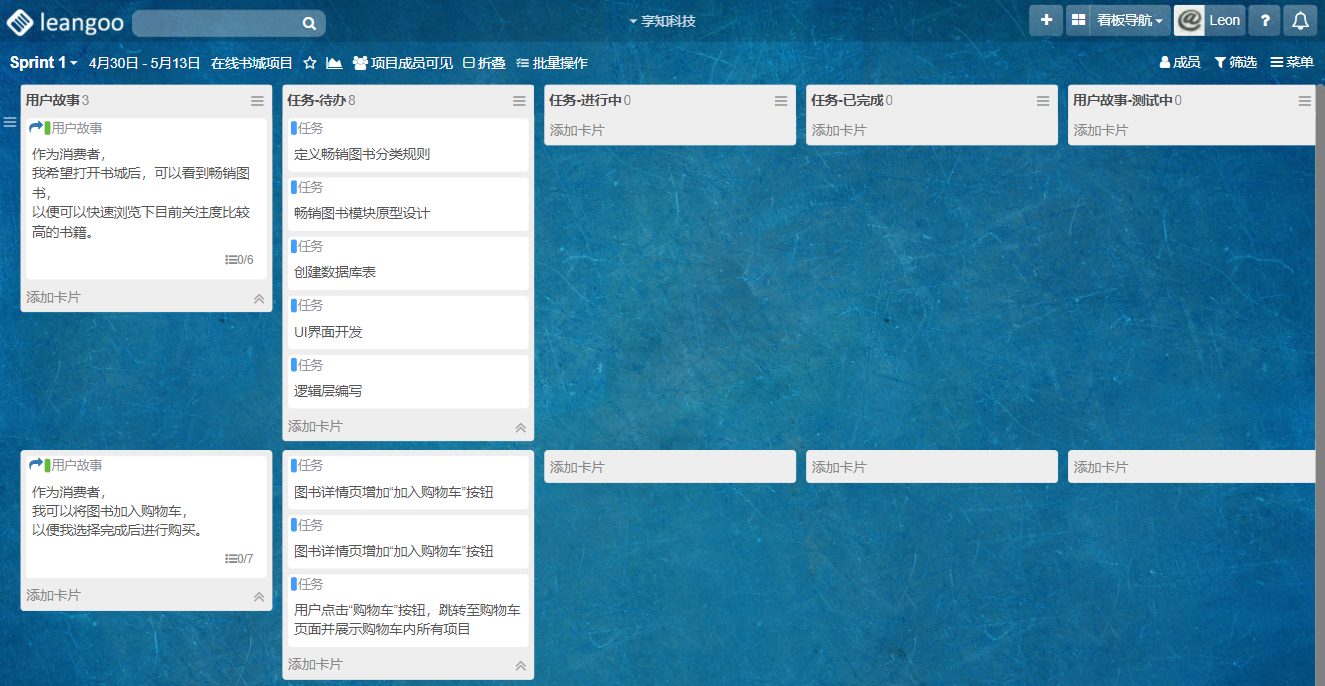Click the question mark help icon
Viewport: 1325px width, 686px height.
point(1264,20)
